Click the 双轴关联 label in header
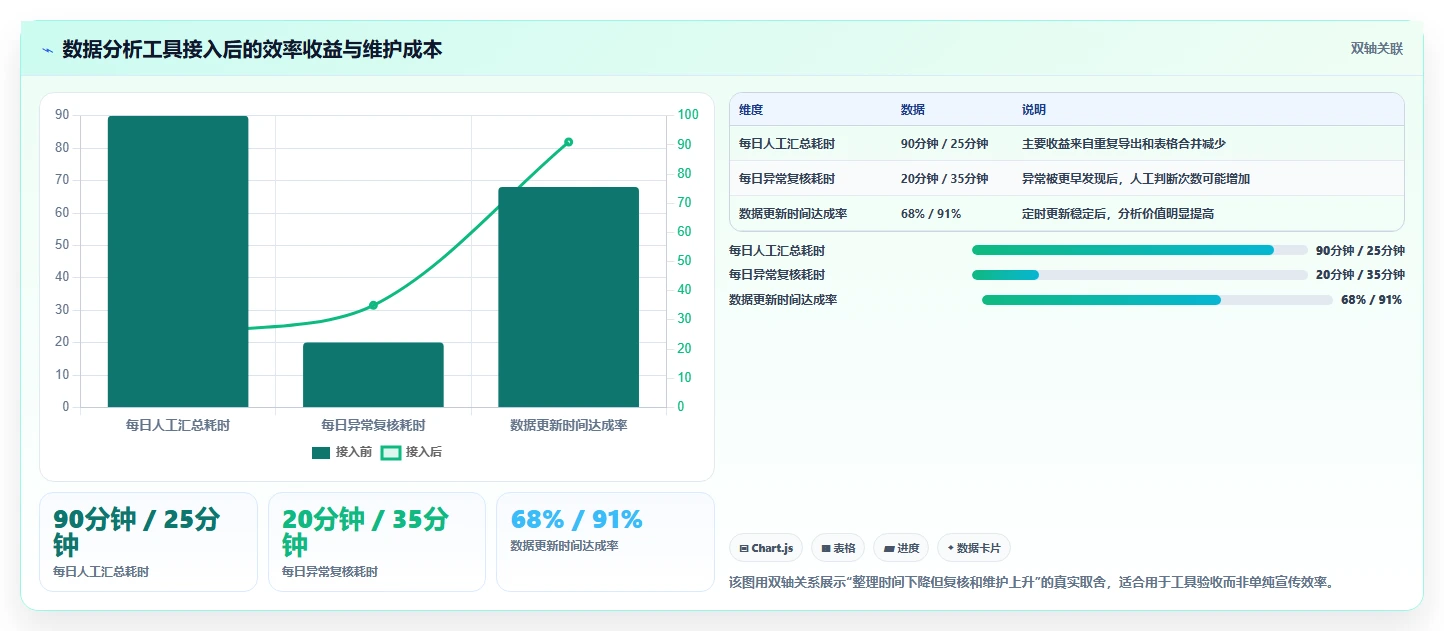 1377,49
